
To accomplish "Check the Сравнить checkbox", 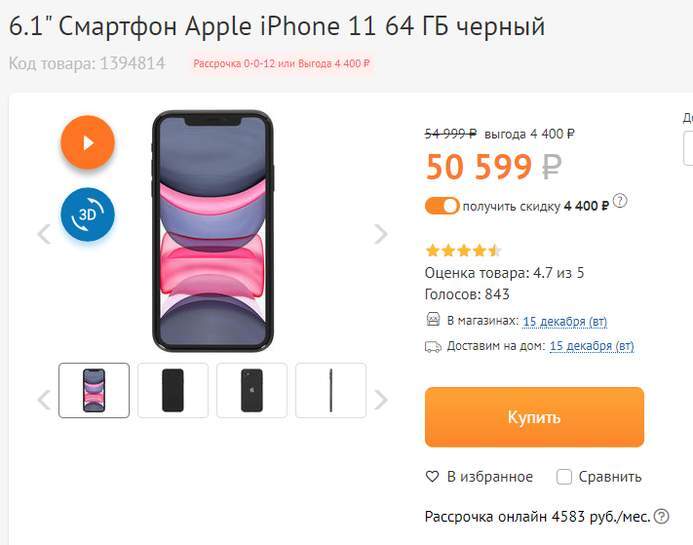I will coord(564,476).
